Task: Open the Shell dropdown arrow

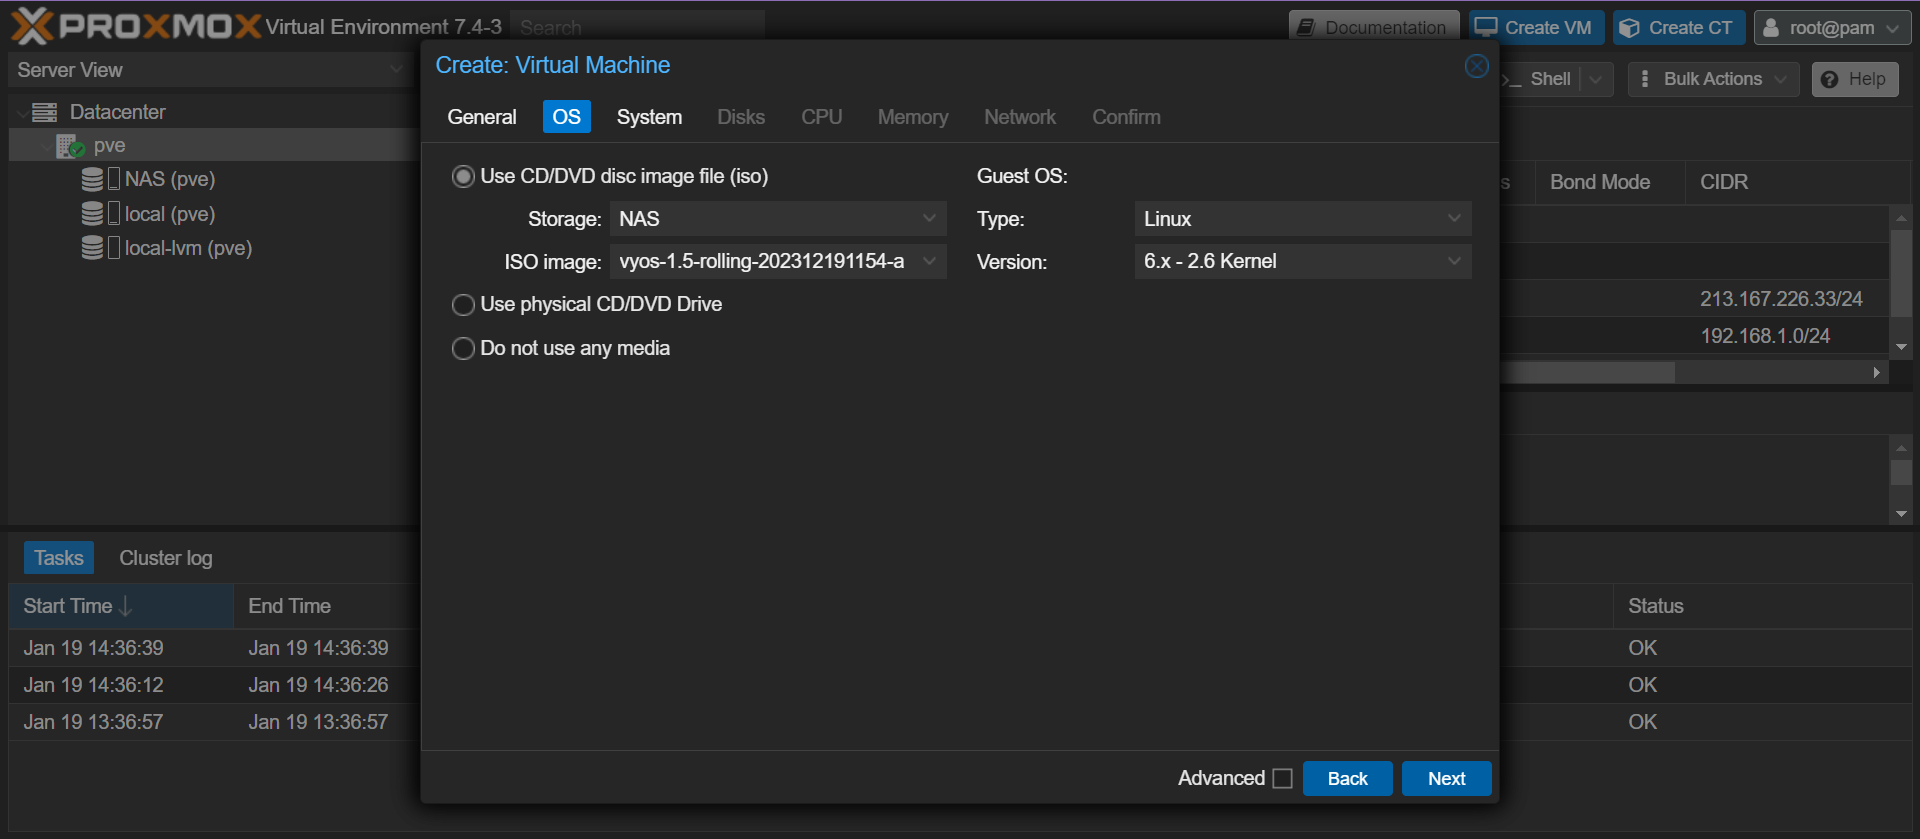Action: [x=1596, y=79]
